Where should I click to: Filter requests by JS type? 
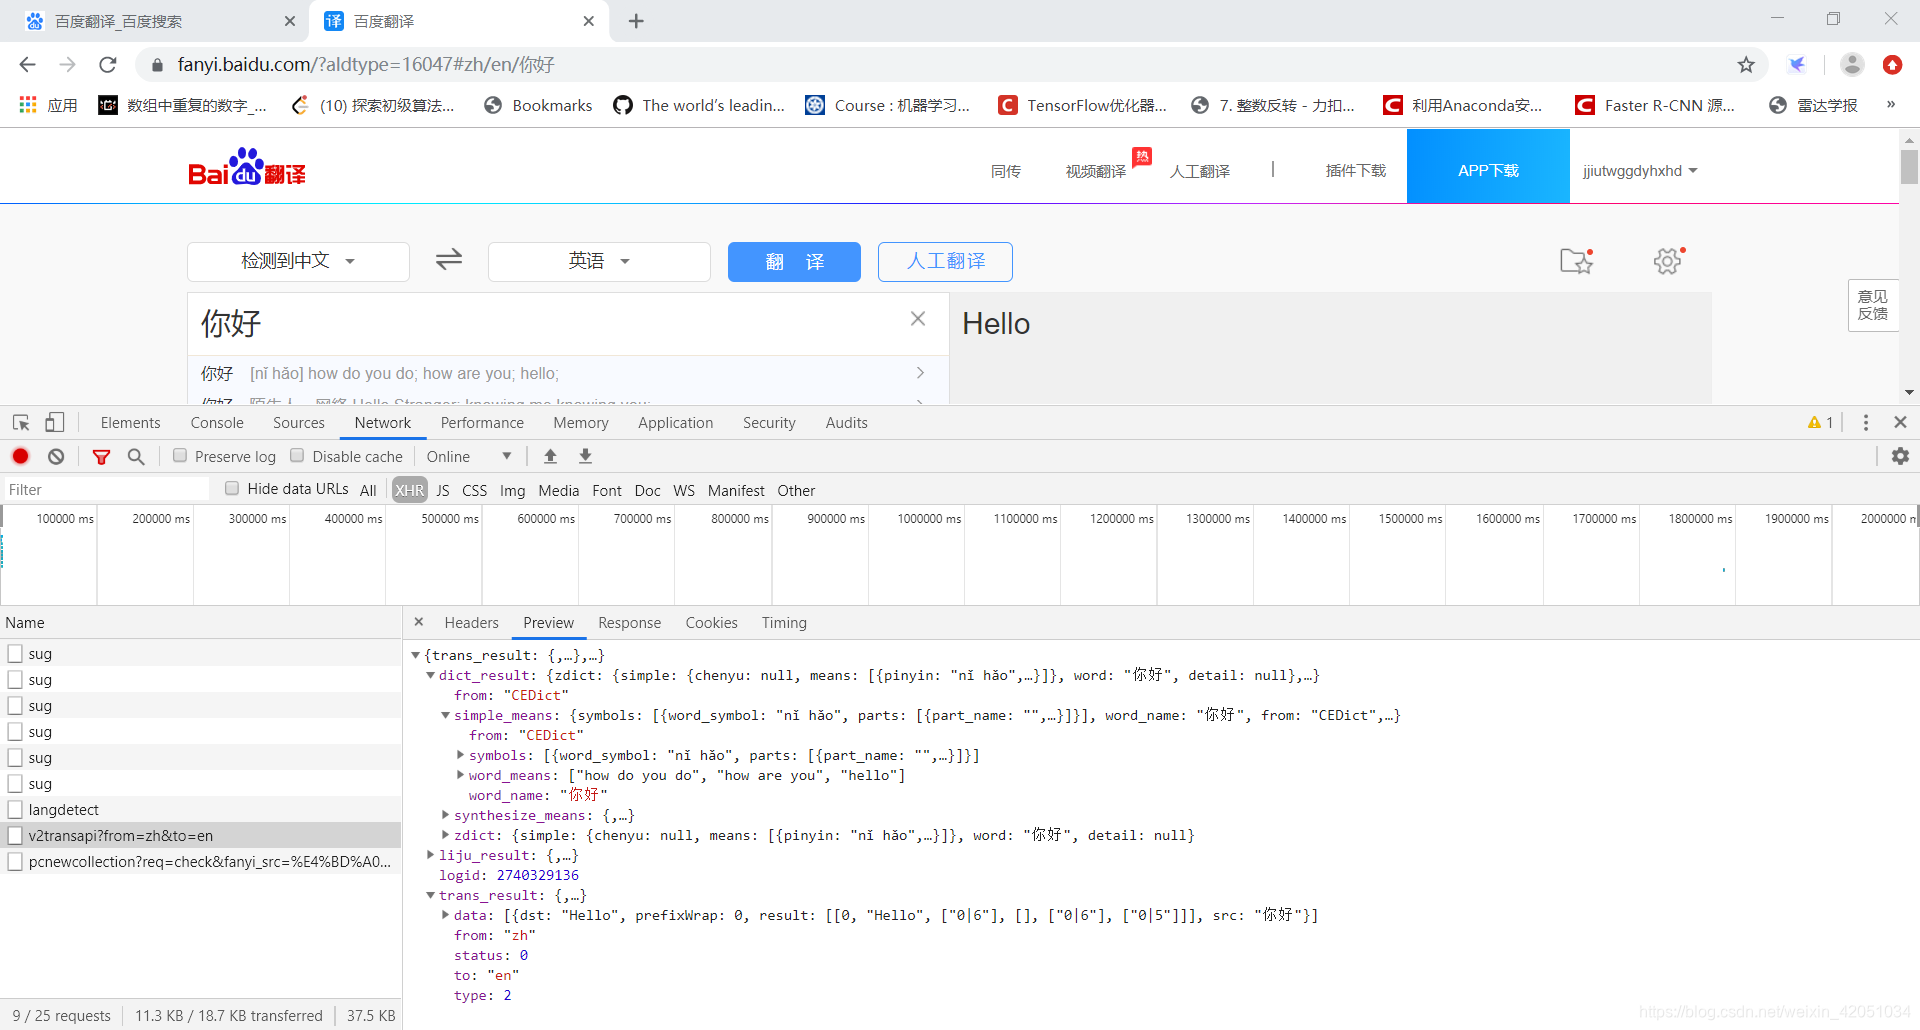click(443, 490)
